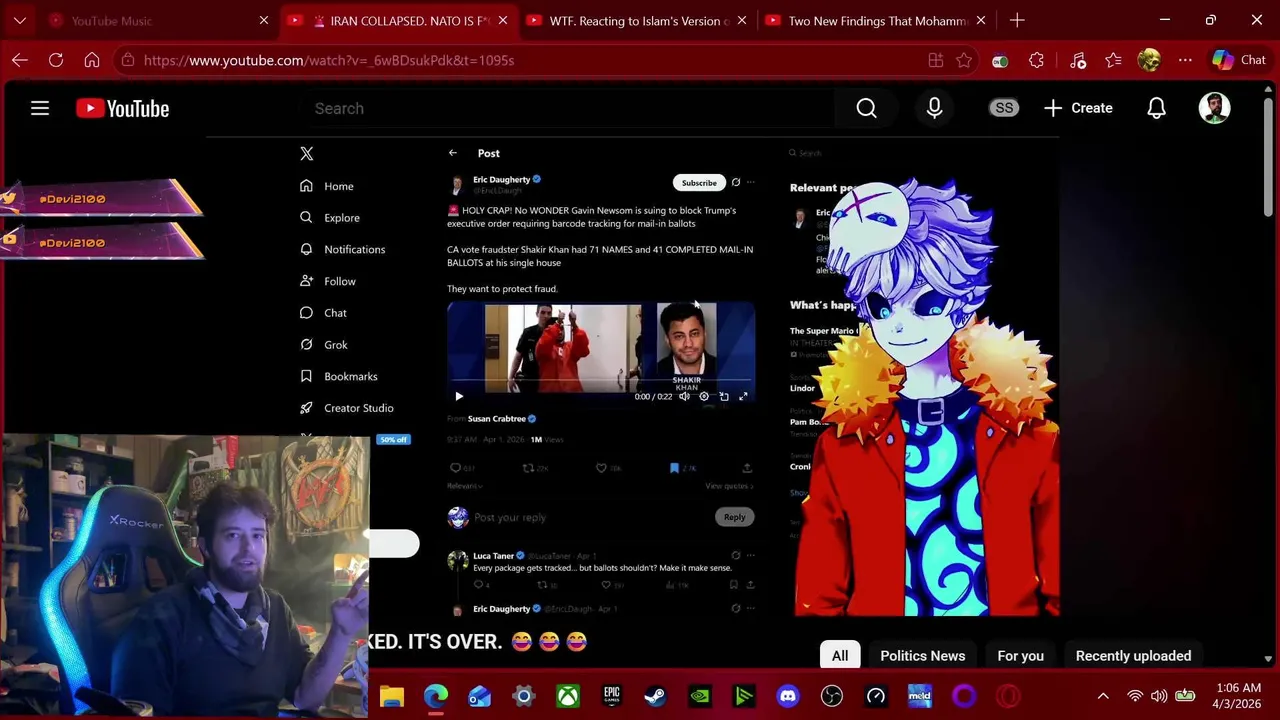The width and height of the screenshot is (1280, 720).
Task: Expand the tab actions chevron menu
Action: [x=20, y=20]
